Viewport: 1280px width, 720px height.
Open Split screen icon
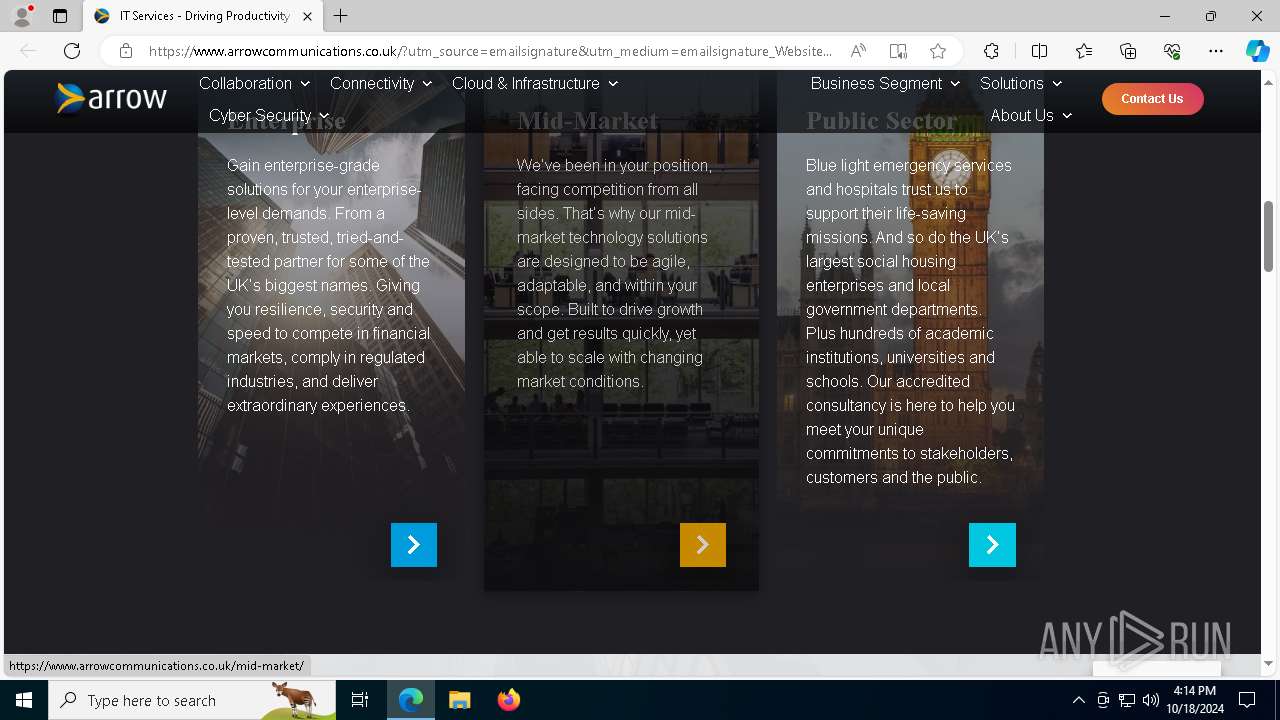point(1039,51)
